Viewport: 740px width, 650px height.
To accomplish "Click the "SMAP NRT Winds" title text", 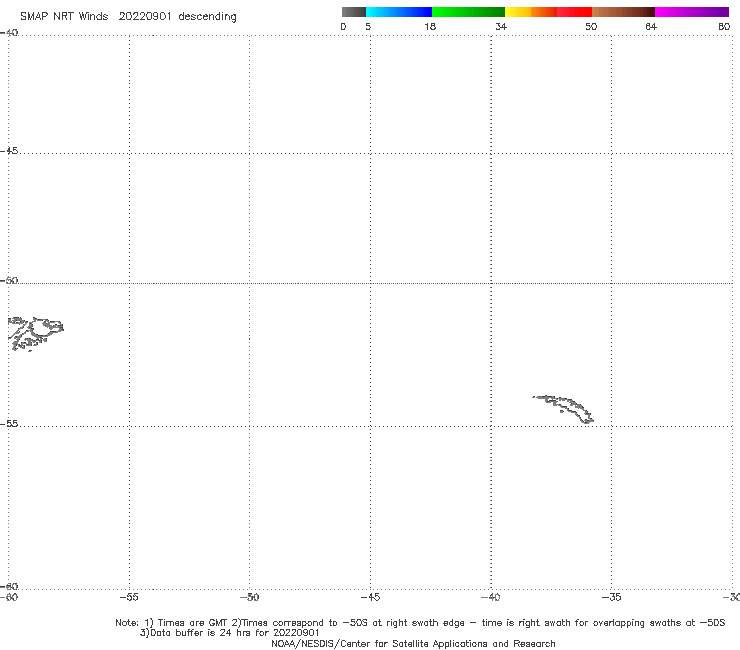I will tap(64, 17).
